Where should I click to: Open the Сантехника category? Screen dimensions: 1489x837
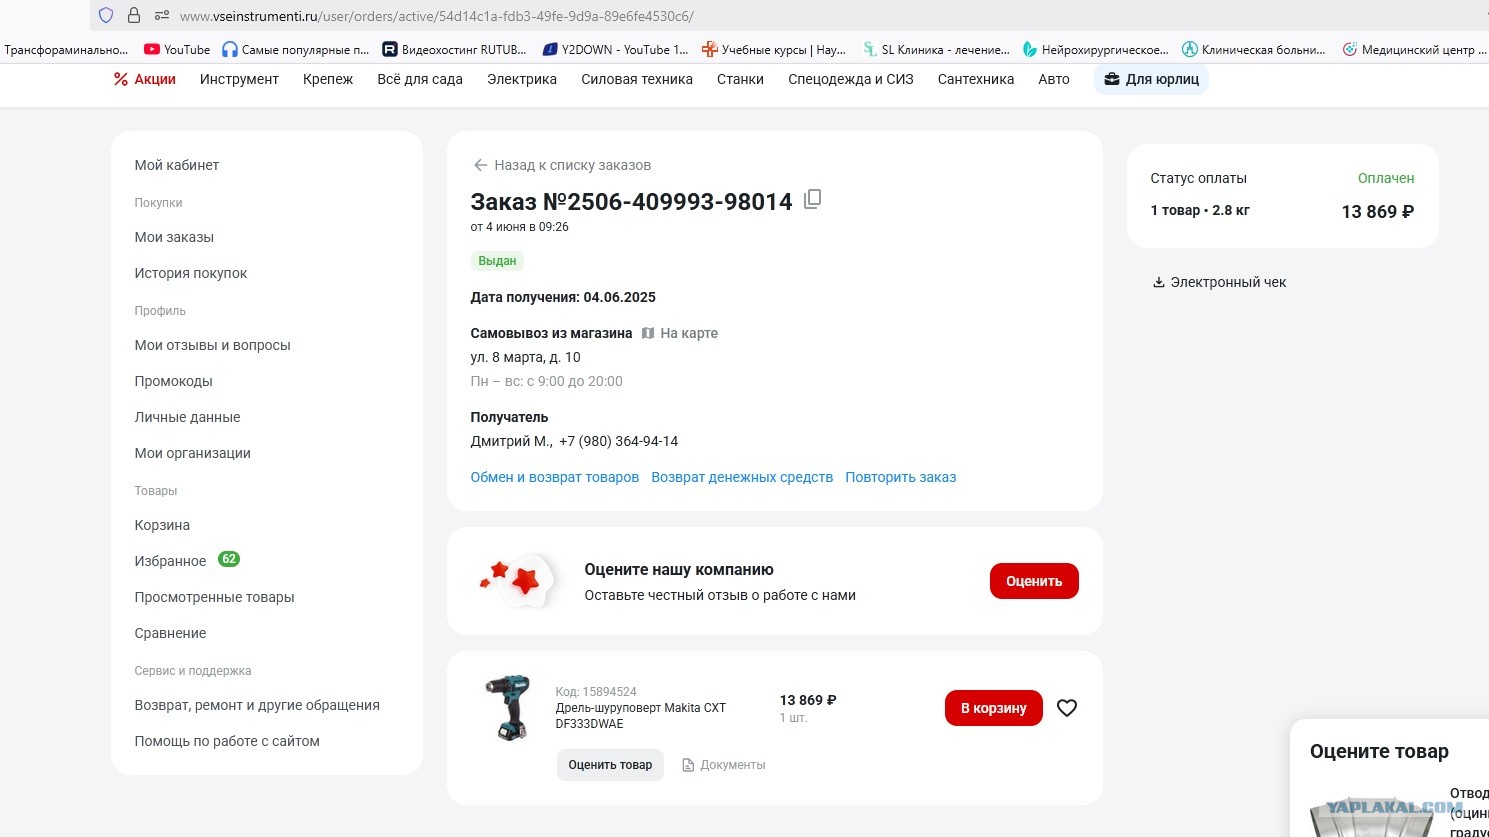(x=976, y=79)
